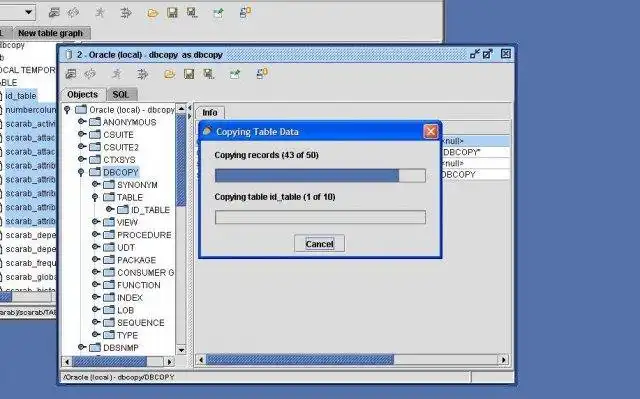Collapse the TABLE node under DBCOPY
Viewport: 640px width, 399px height.
pos(95,197)
